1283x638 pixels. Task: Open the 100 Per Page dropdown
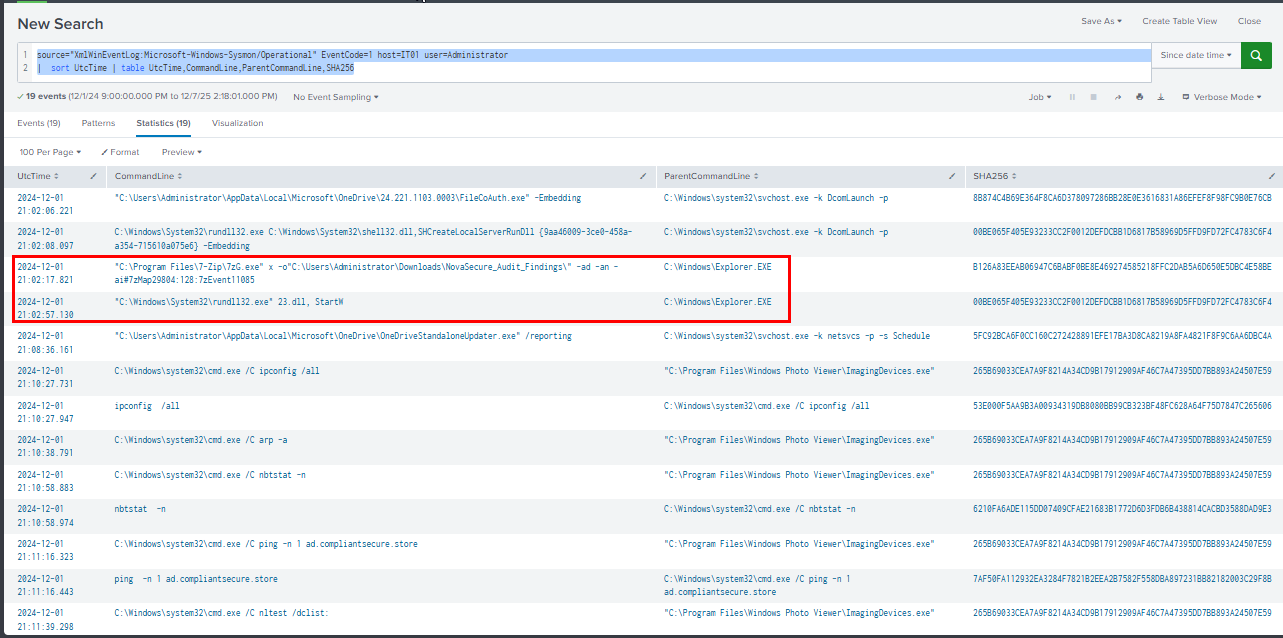(x=50, y=152)
